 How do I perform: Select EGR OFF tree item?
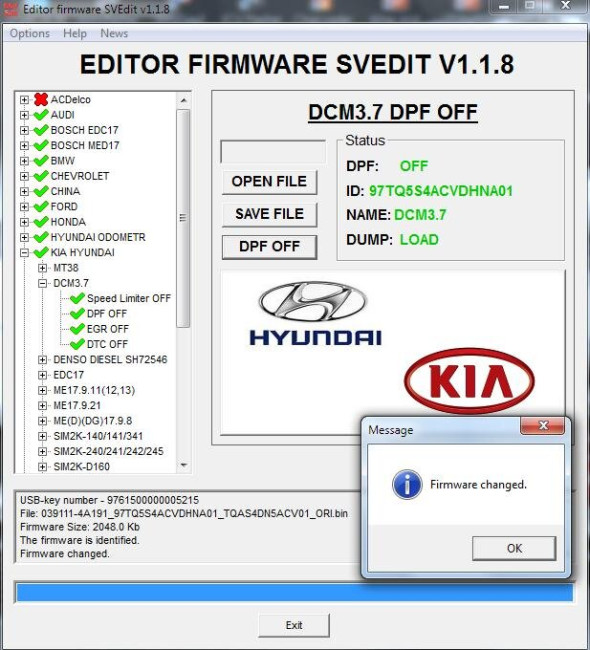107,329
